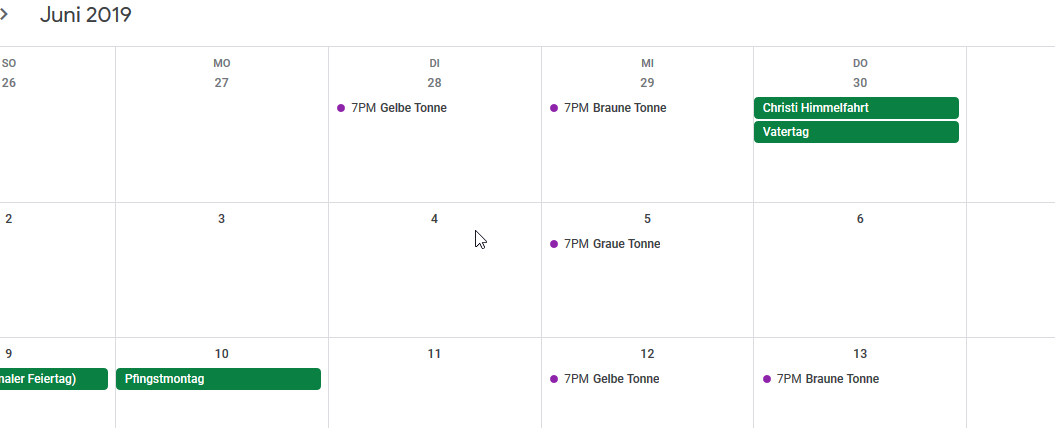1055x428 pixels.
Task: Click date number 26 under SO
Action: (9, 83)
